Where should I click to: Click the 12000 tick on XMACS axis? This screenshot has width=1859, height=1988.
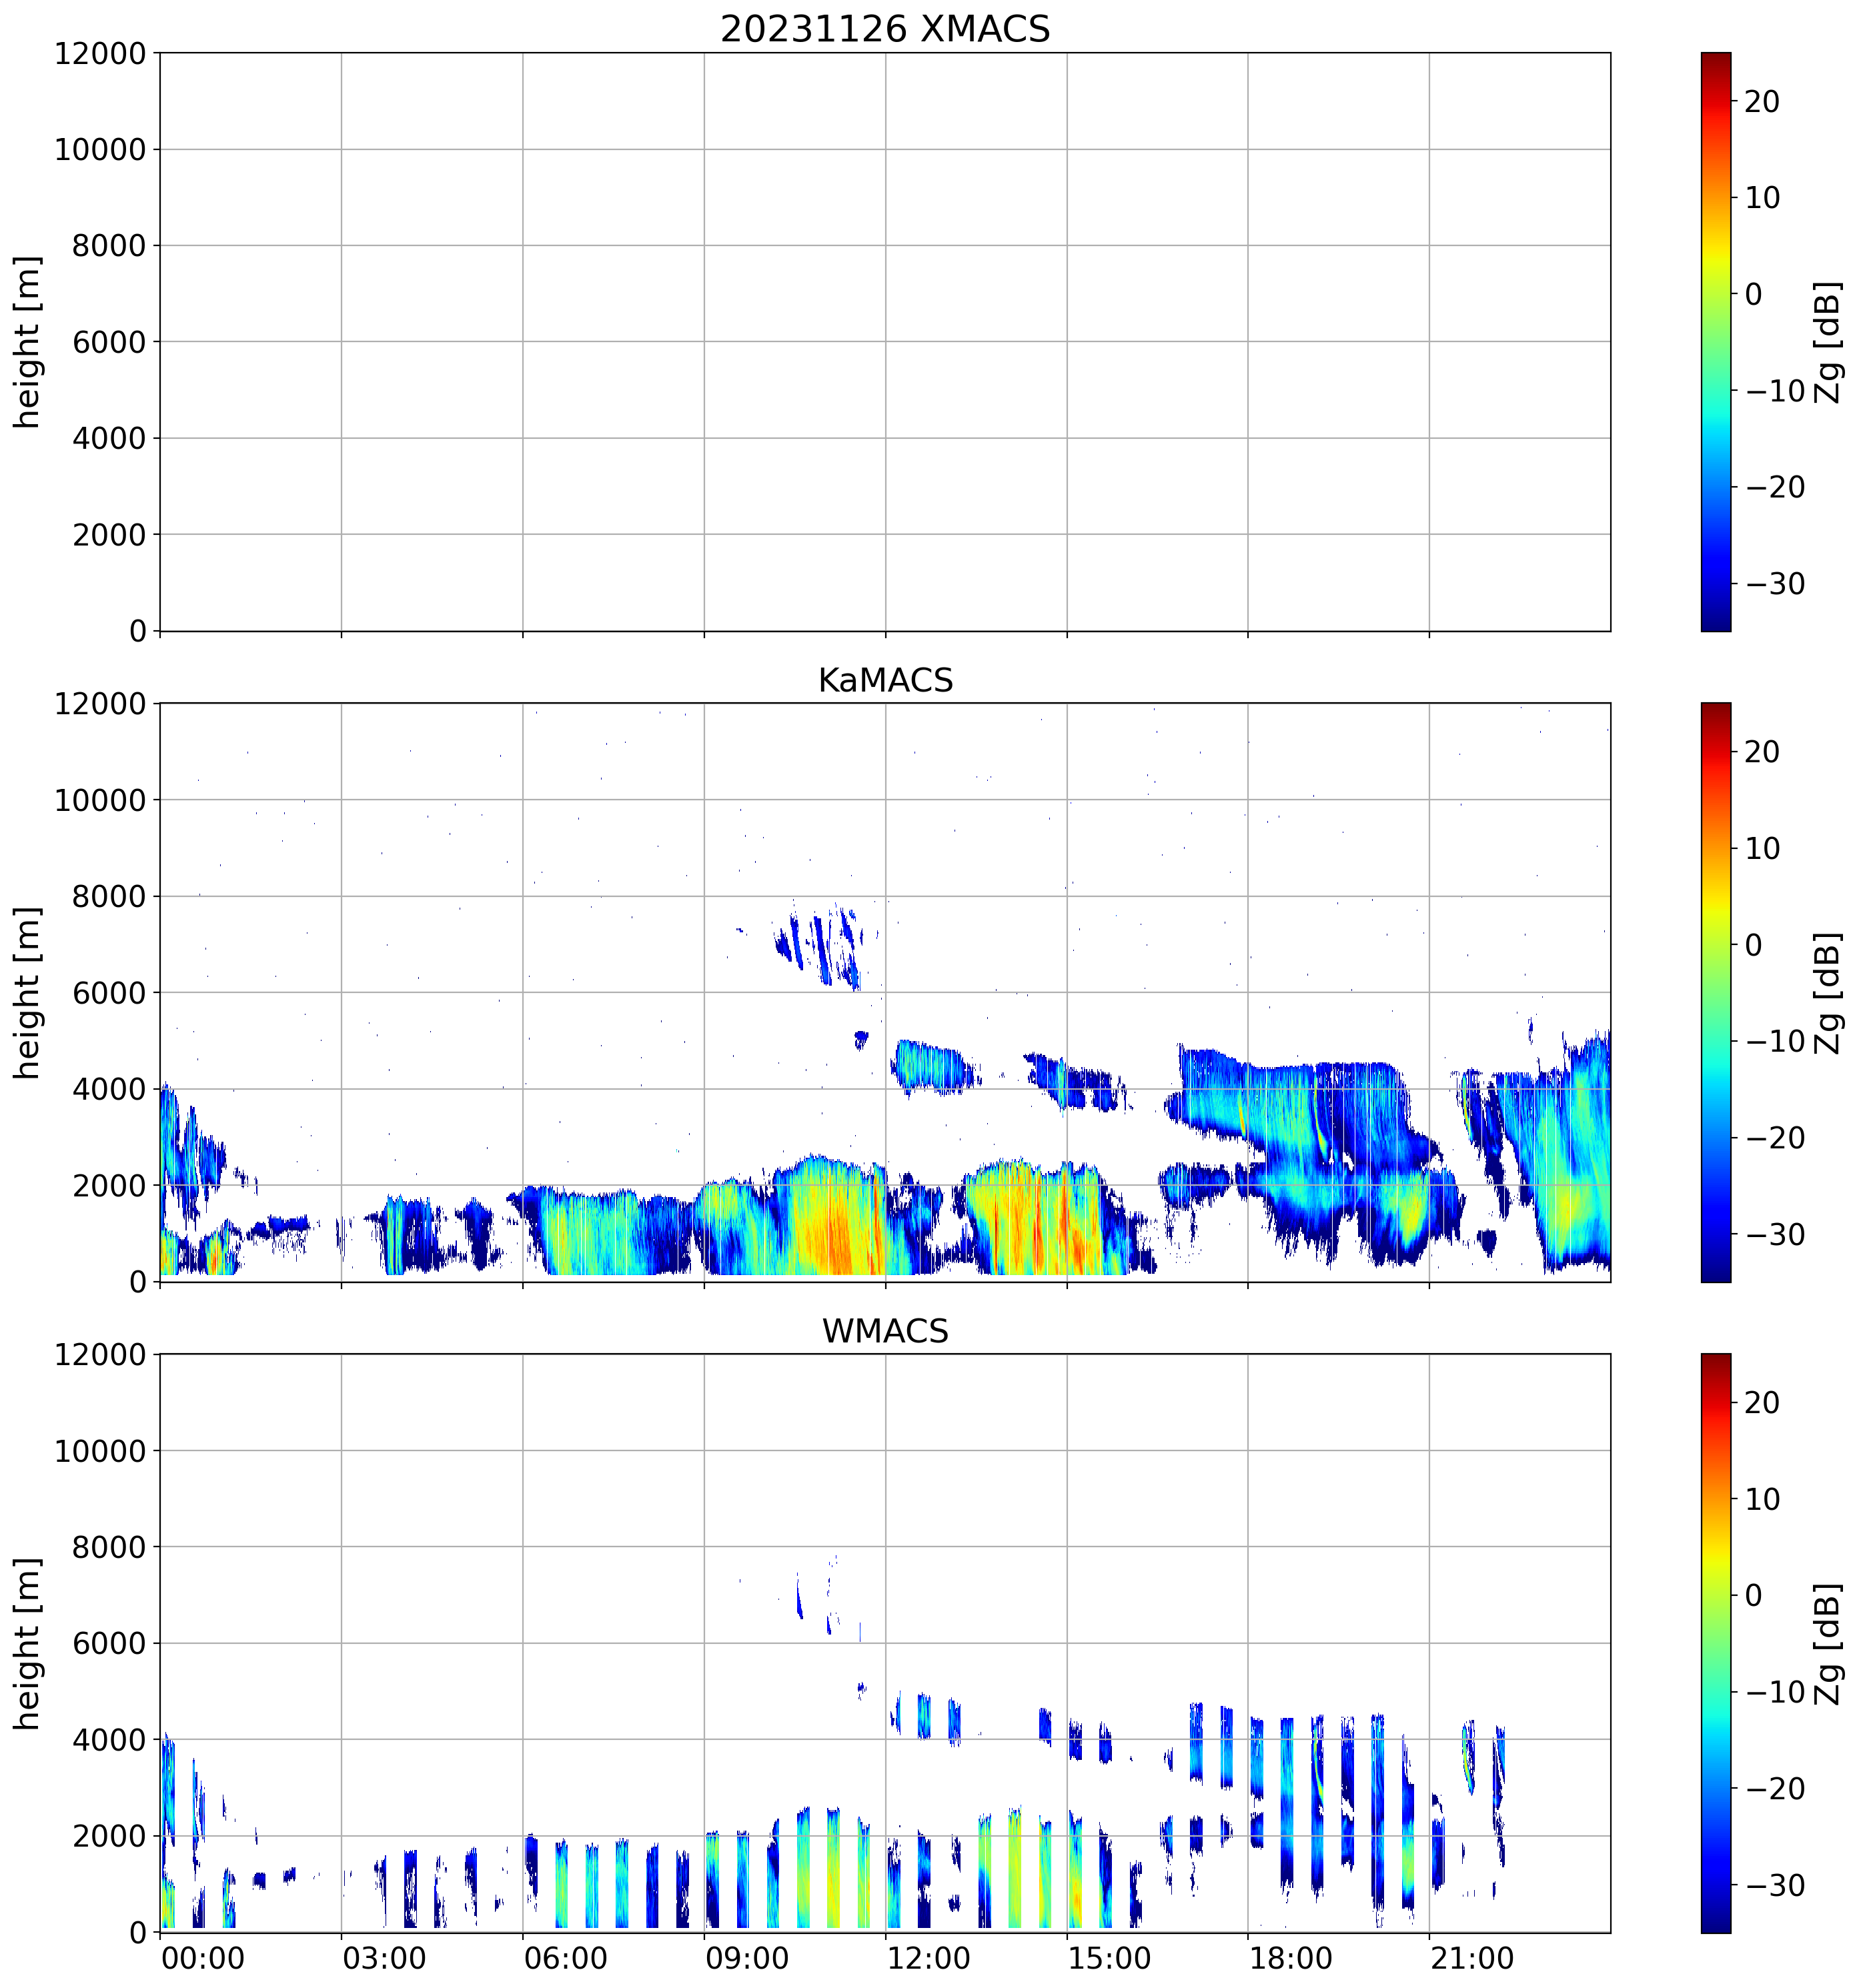(x=100, y=53)
